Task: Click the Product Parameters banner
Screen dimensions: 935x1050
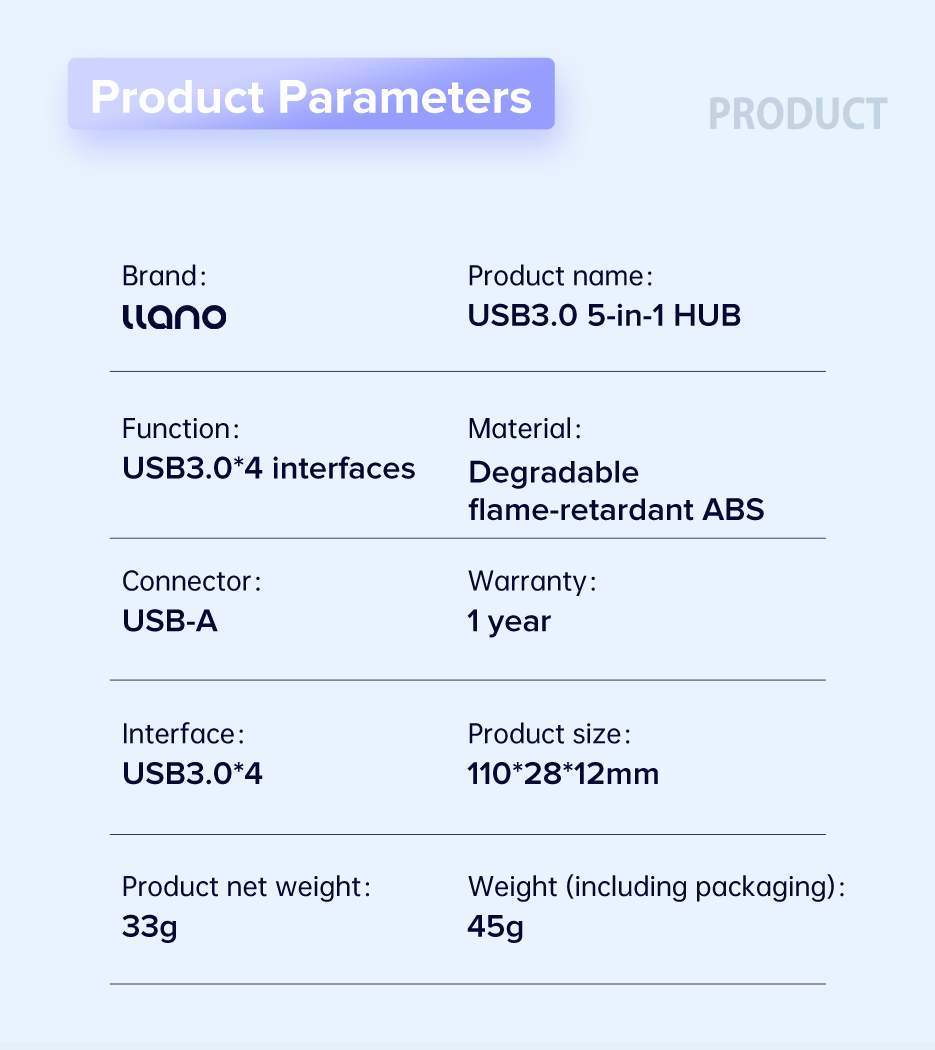Action: point(311,94)
